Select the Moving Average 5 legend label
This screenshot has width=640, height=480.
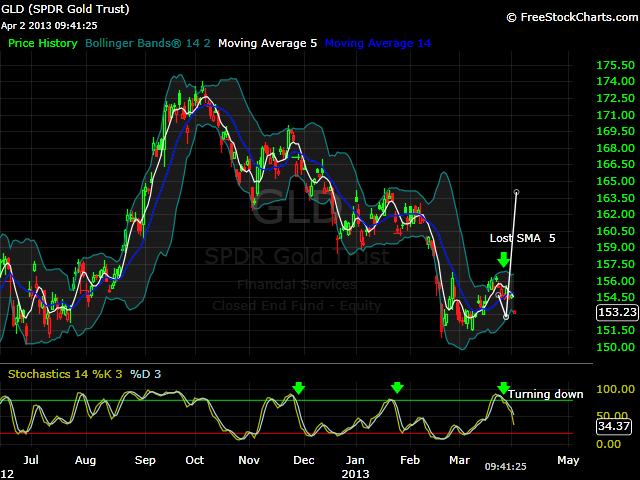pyautogui.click(x=267, y=43)
